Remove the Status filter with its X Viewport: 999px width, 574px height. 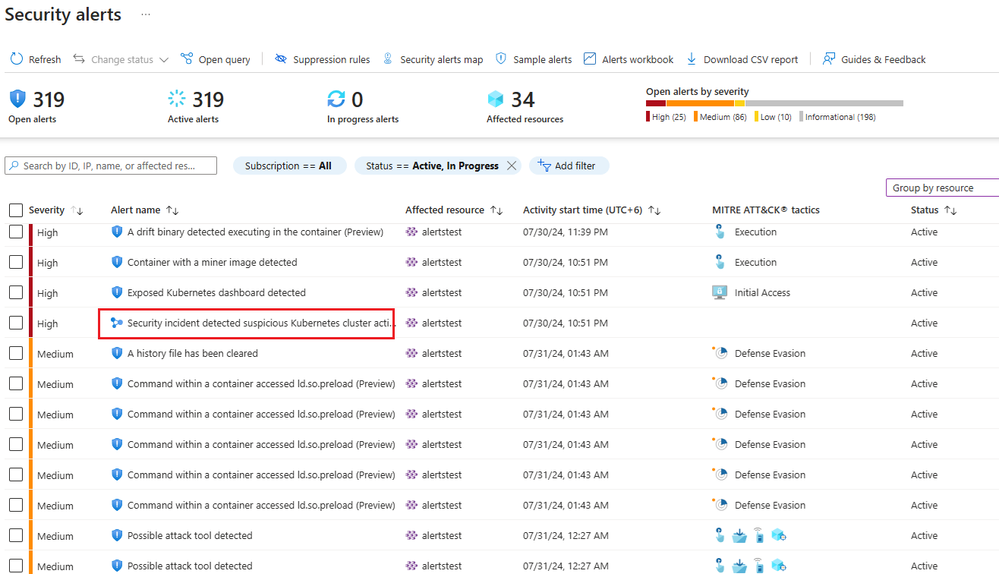[512, 166]
